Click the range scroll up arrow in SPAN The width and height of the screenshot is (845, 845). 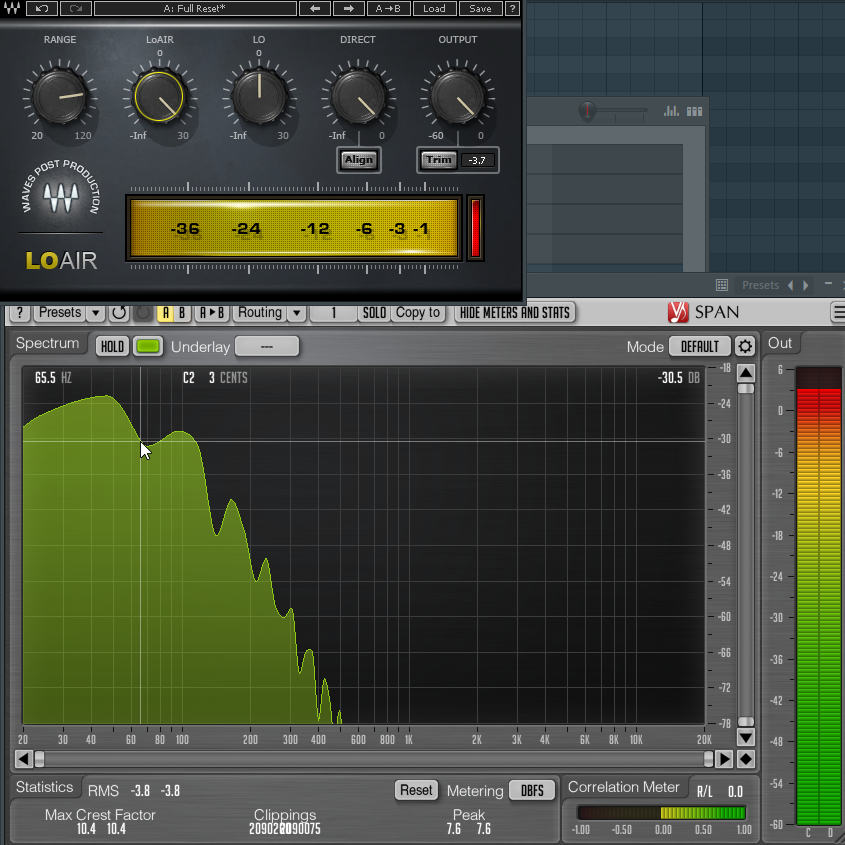(x=746, y=373)
